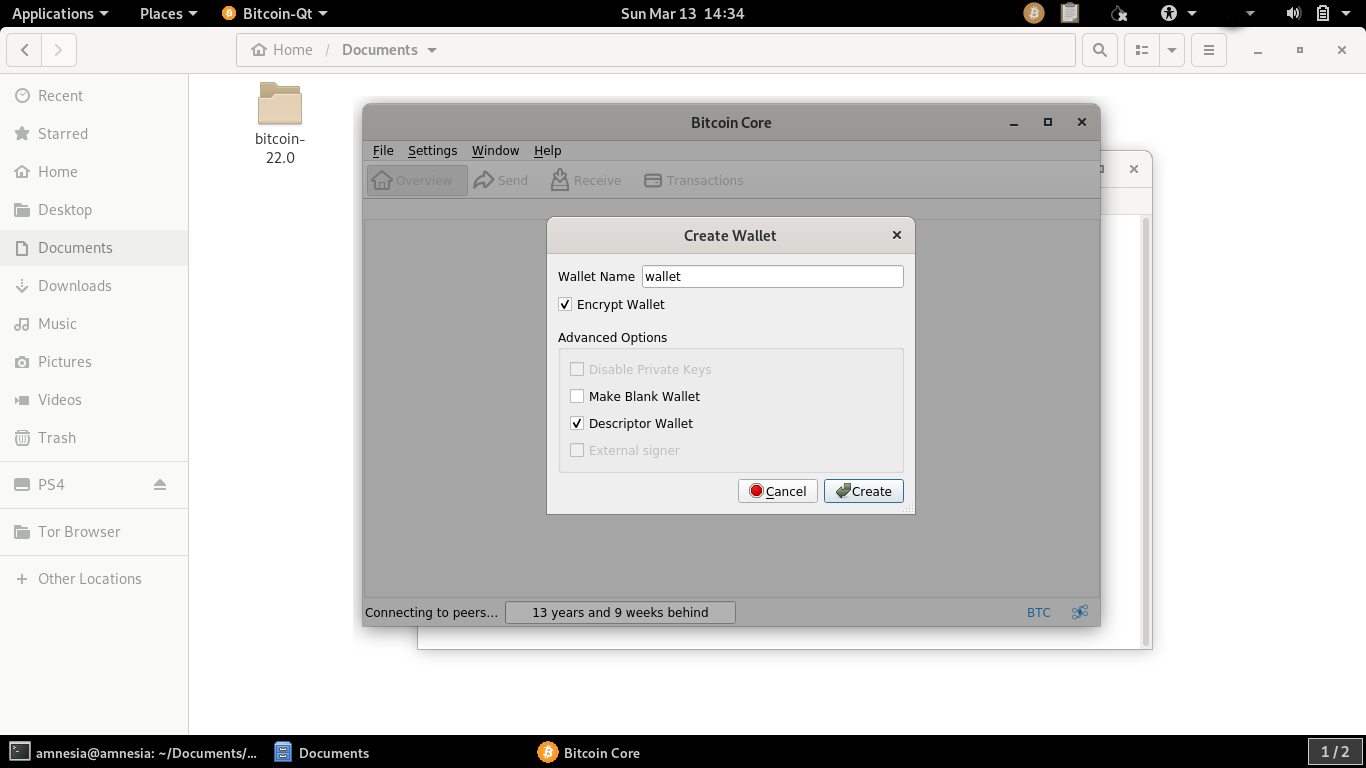Open Starred in the sidebar
1366x768 pixels.
point(94,134)
